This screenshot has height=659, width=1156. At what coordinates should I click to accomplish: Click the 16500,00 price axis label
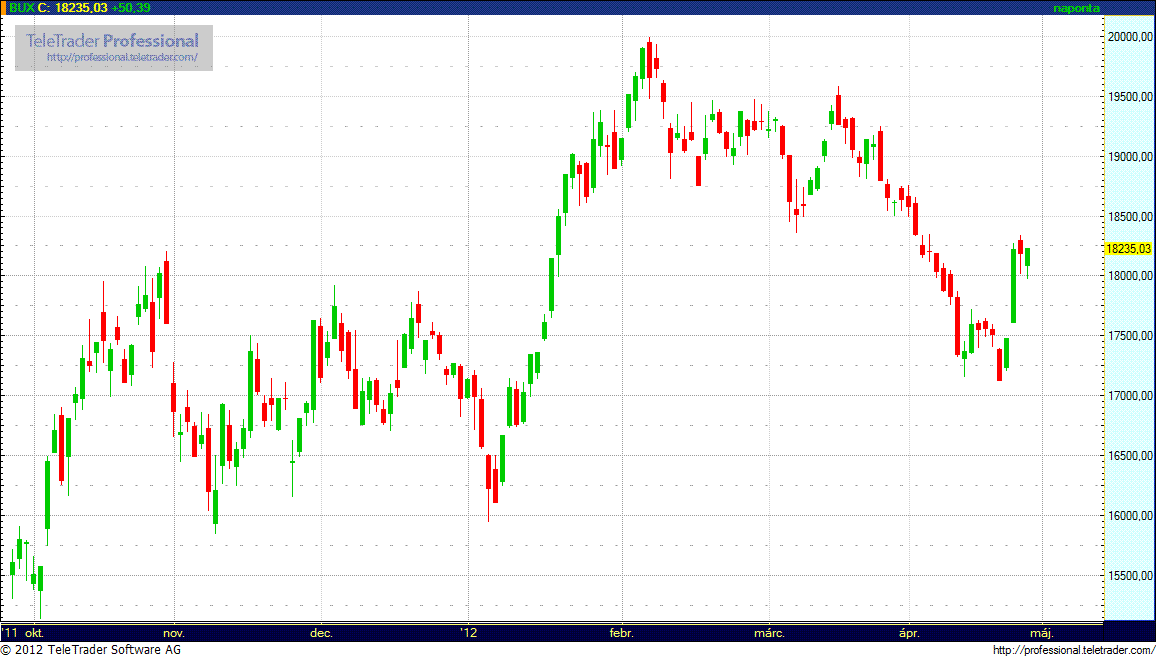tap(1129, 456)
